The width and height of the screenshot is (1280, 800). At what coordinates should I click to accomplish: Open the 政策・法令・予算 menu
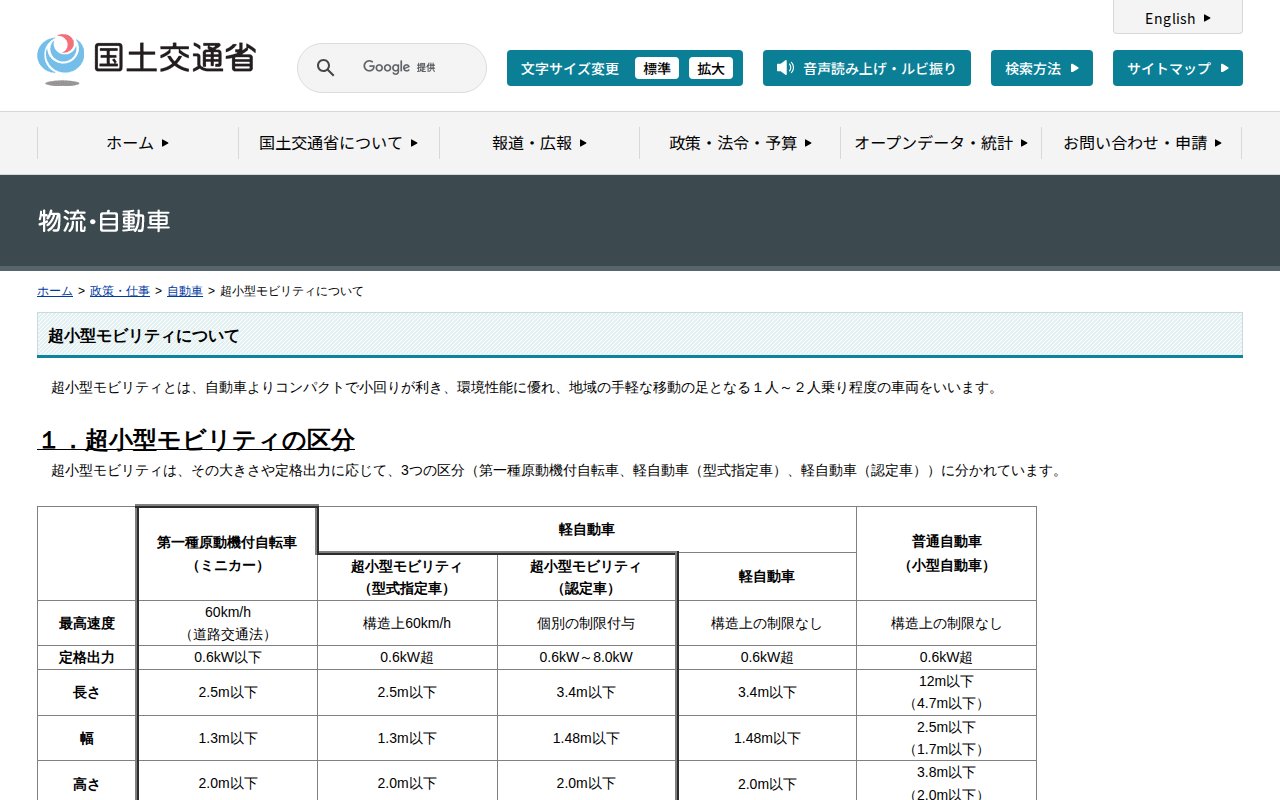point(740,143)
